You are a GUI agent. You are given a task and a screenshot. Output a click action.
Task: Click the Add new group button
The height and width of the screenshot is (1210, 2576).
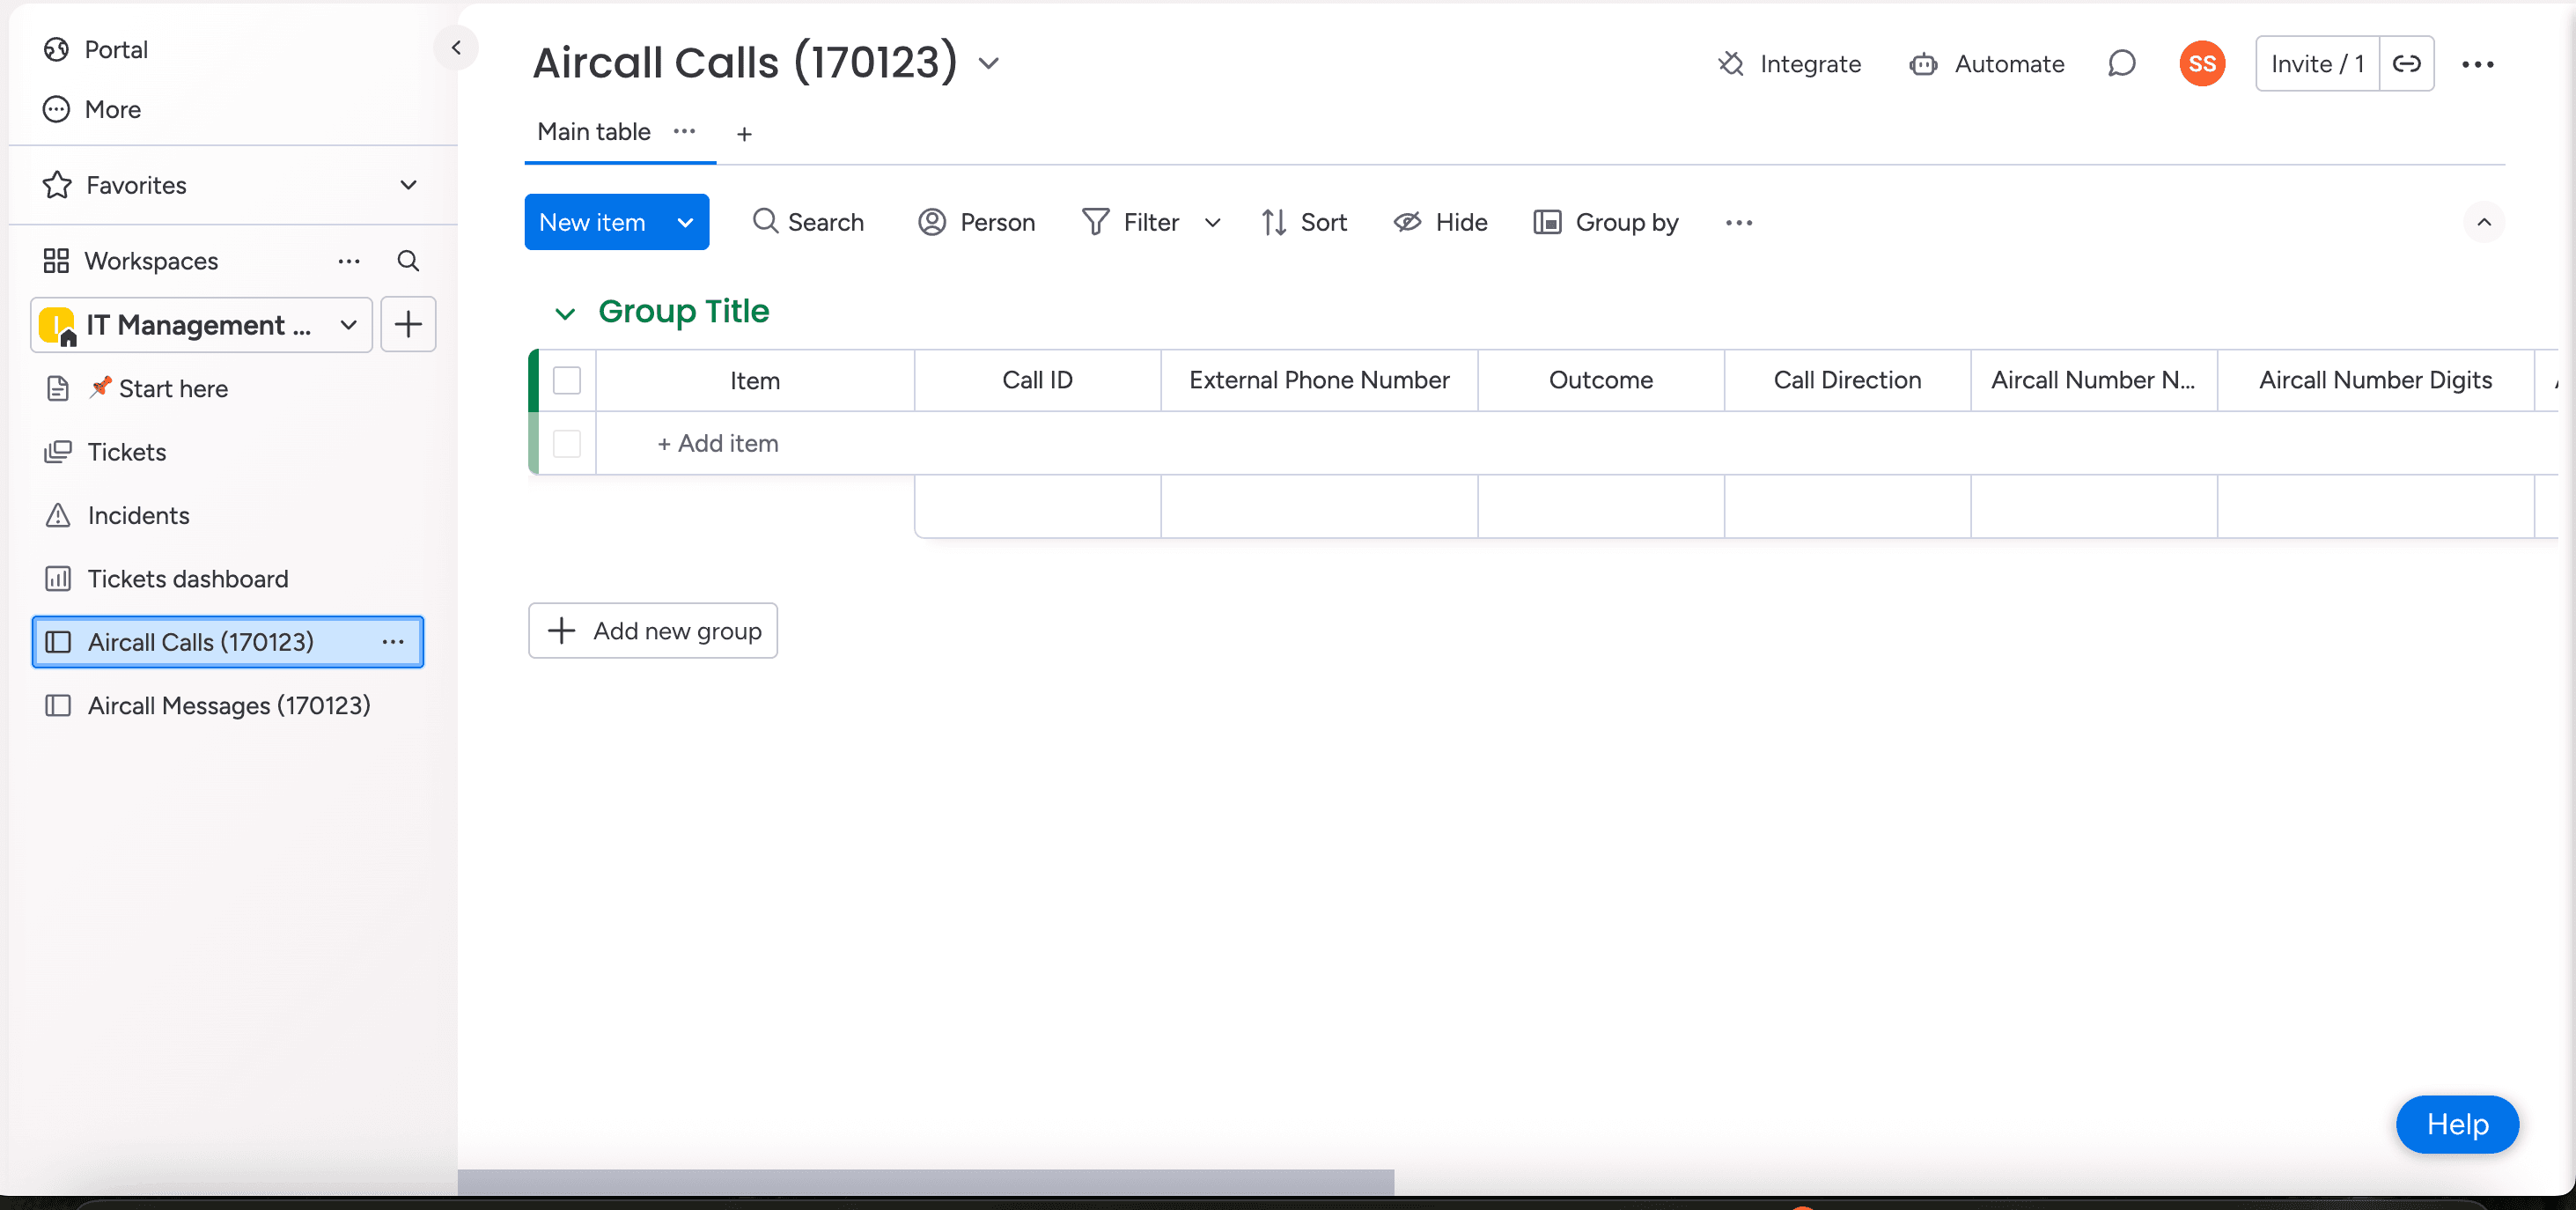tap(653, 631)
